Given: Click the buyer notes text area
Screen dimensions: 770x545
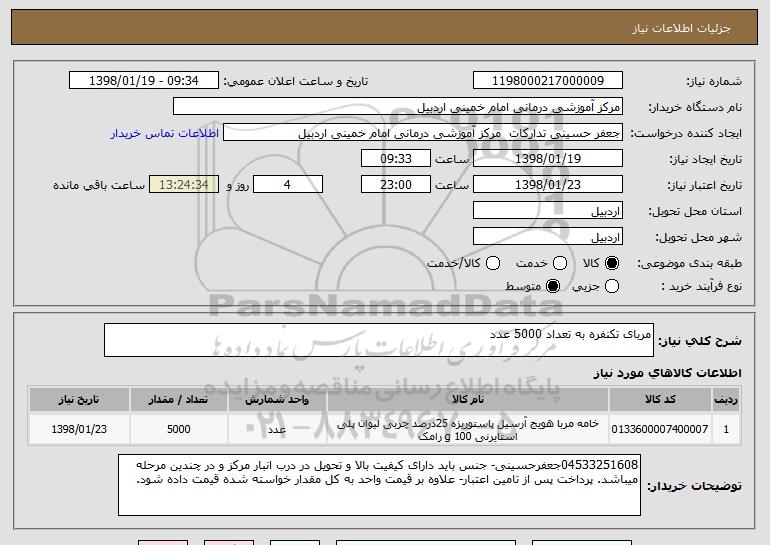Looking at the screenshot, I should click(379, 485).
